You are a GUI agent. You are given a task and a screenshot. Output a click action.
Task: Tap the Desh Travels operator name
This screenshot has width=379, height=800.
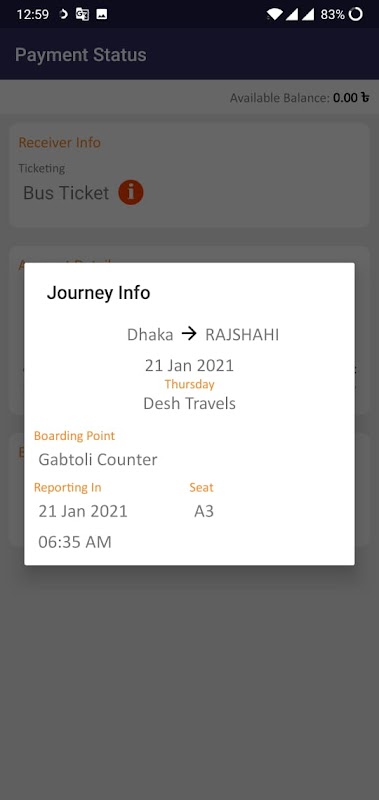189,404
